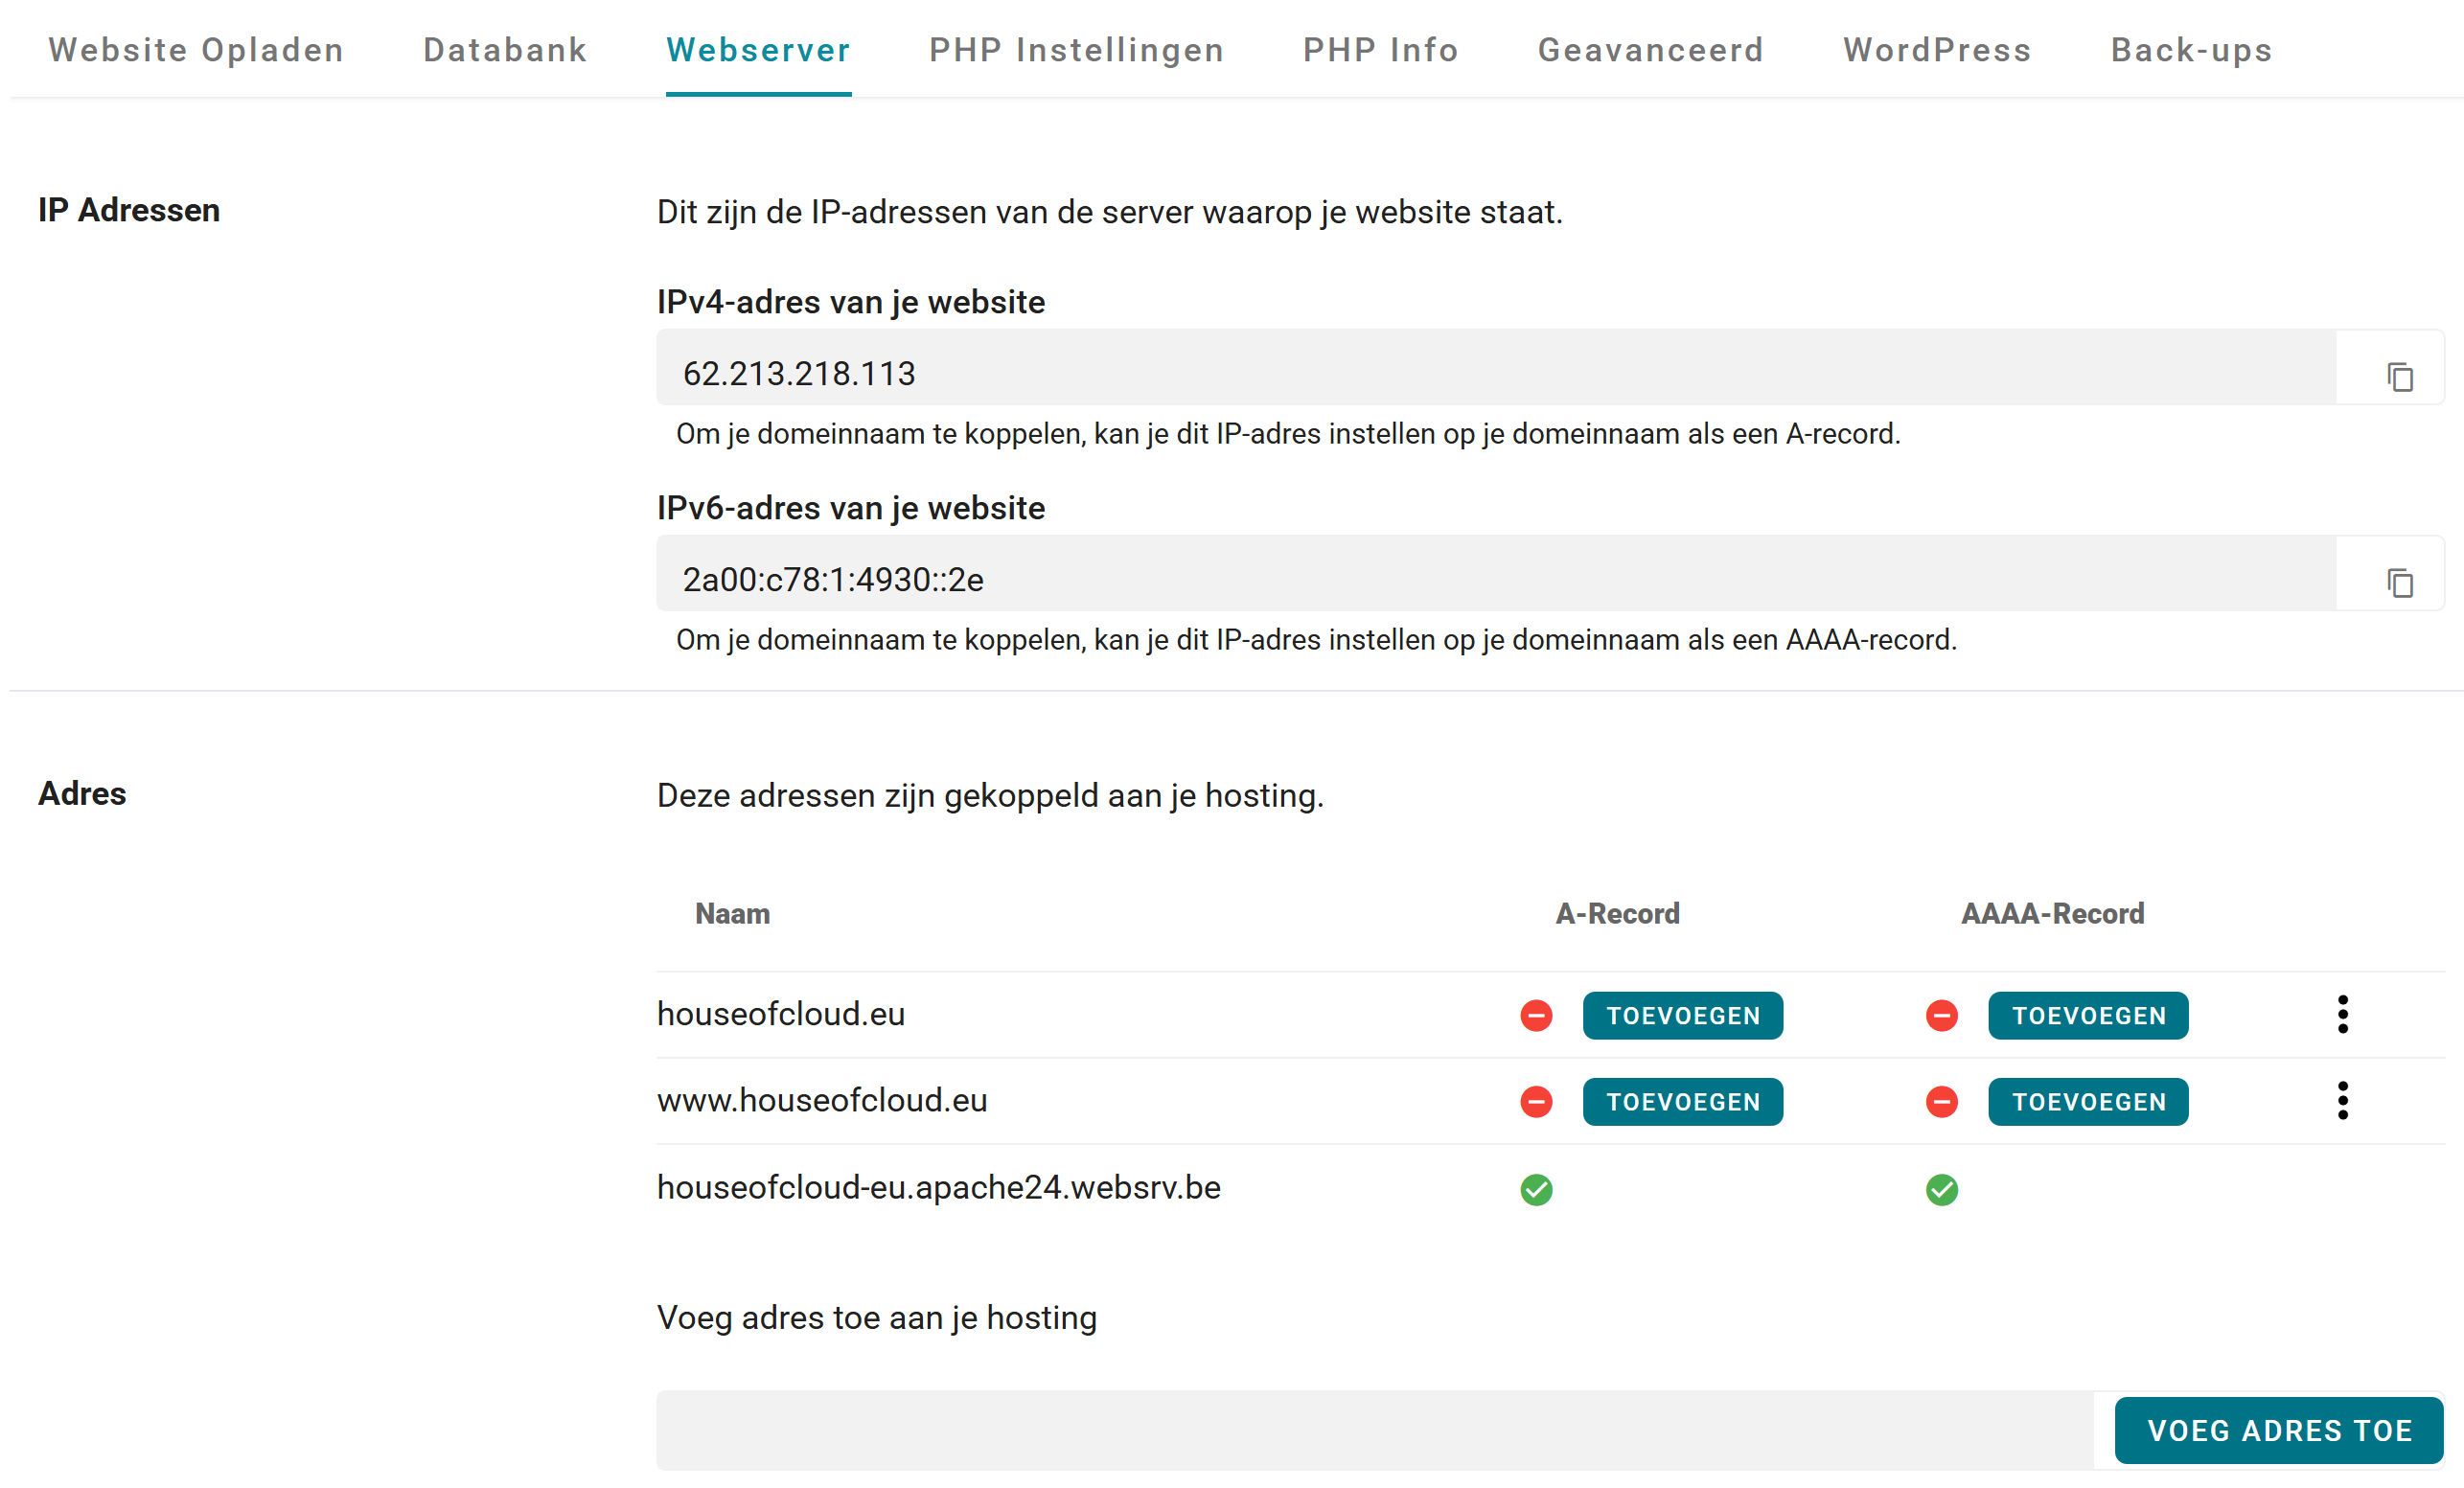Click the AAAA-Record column header
Image resolution: width=2464 pixels, height=1488 pixels.
pos(2052,913)
